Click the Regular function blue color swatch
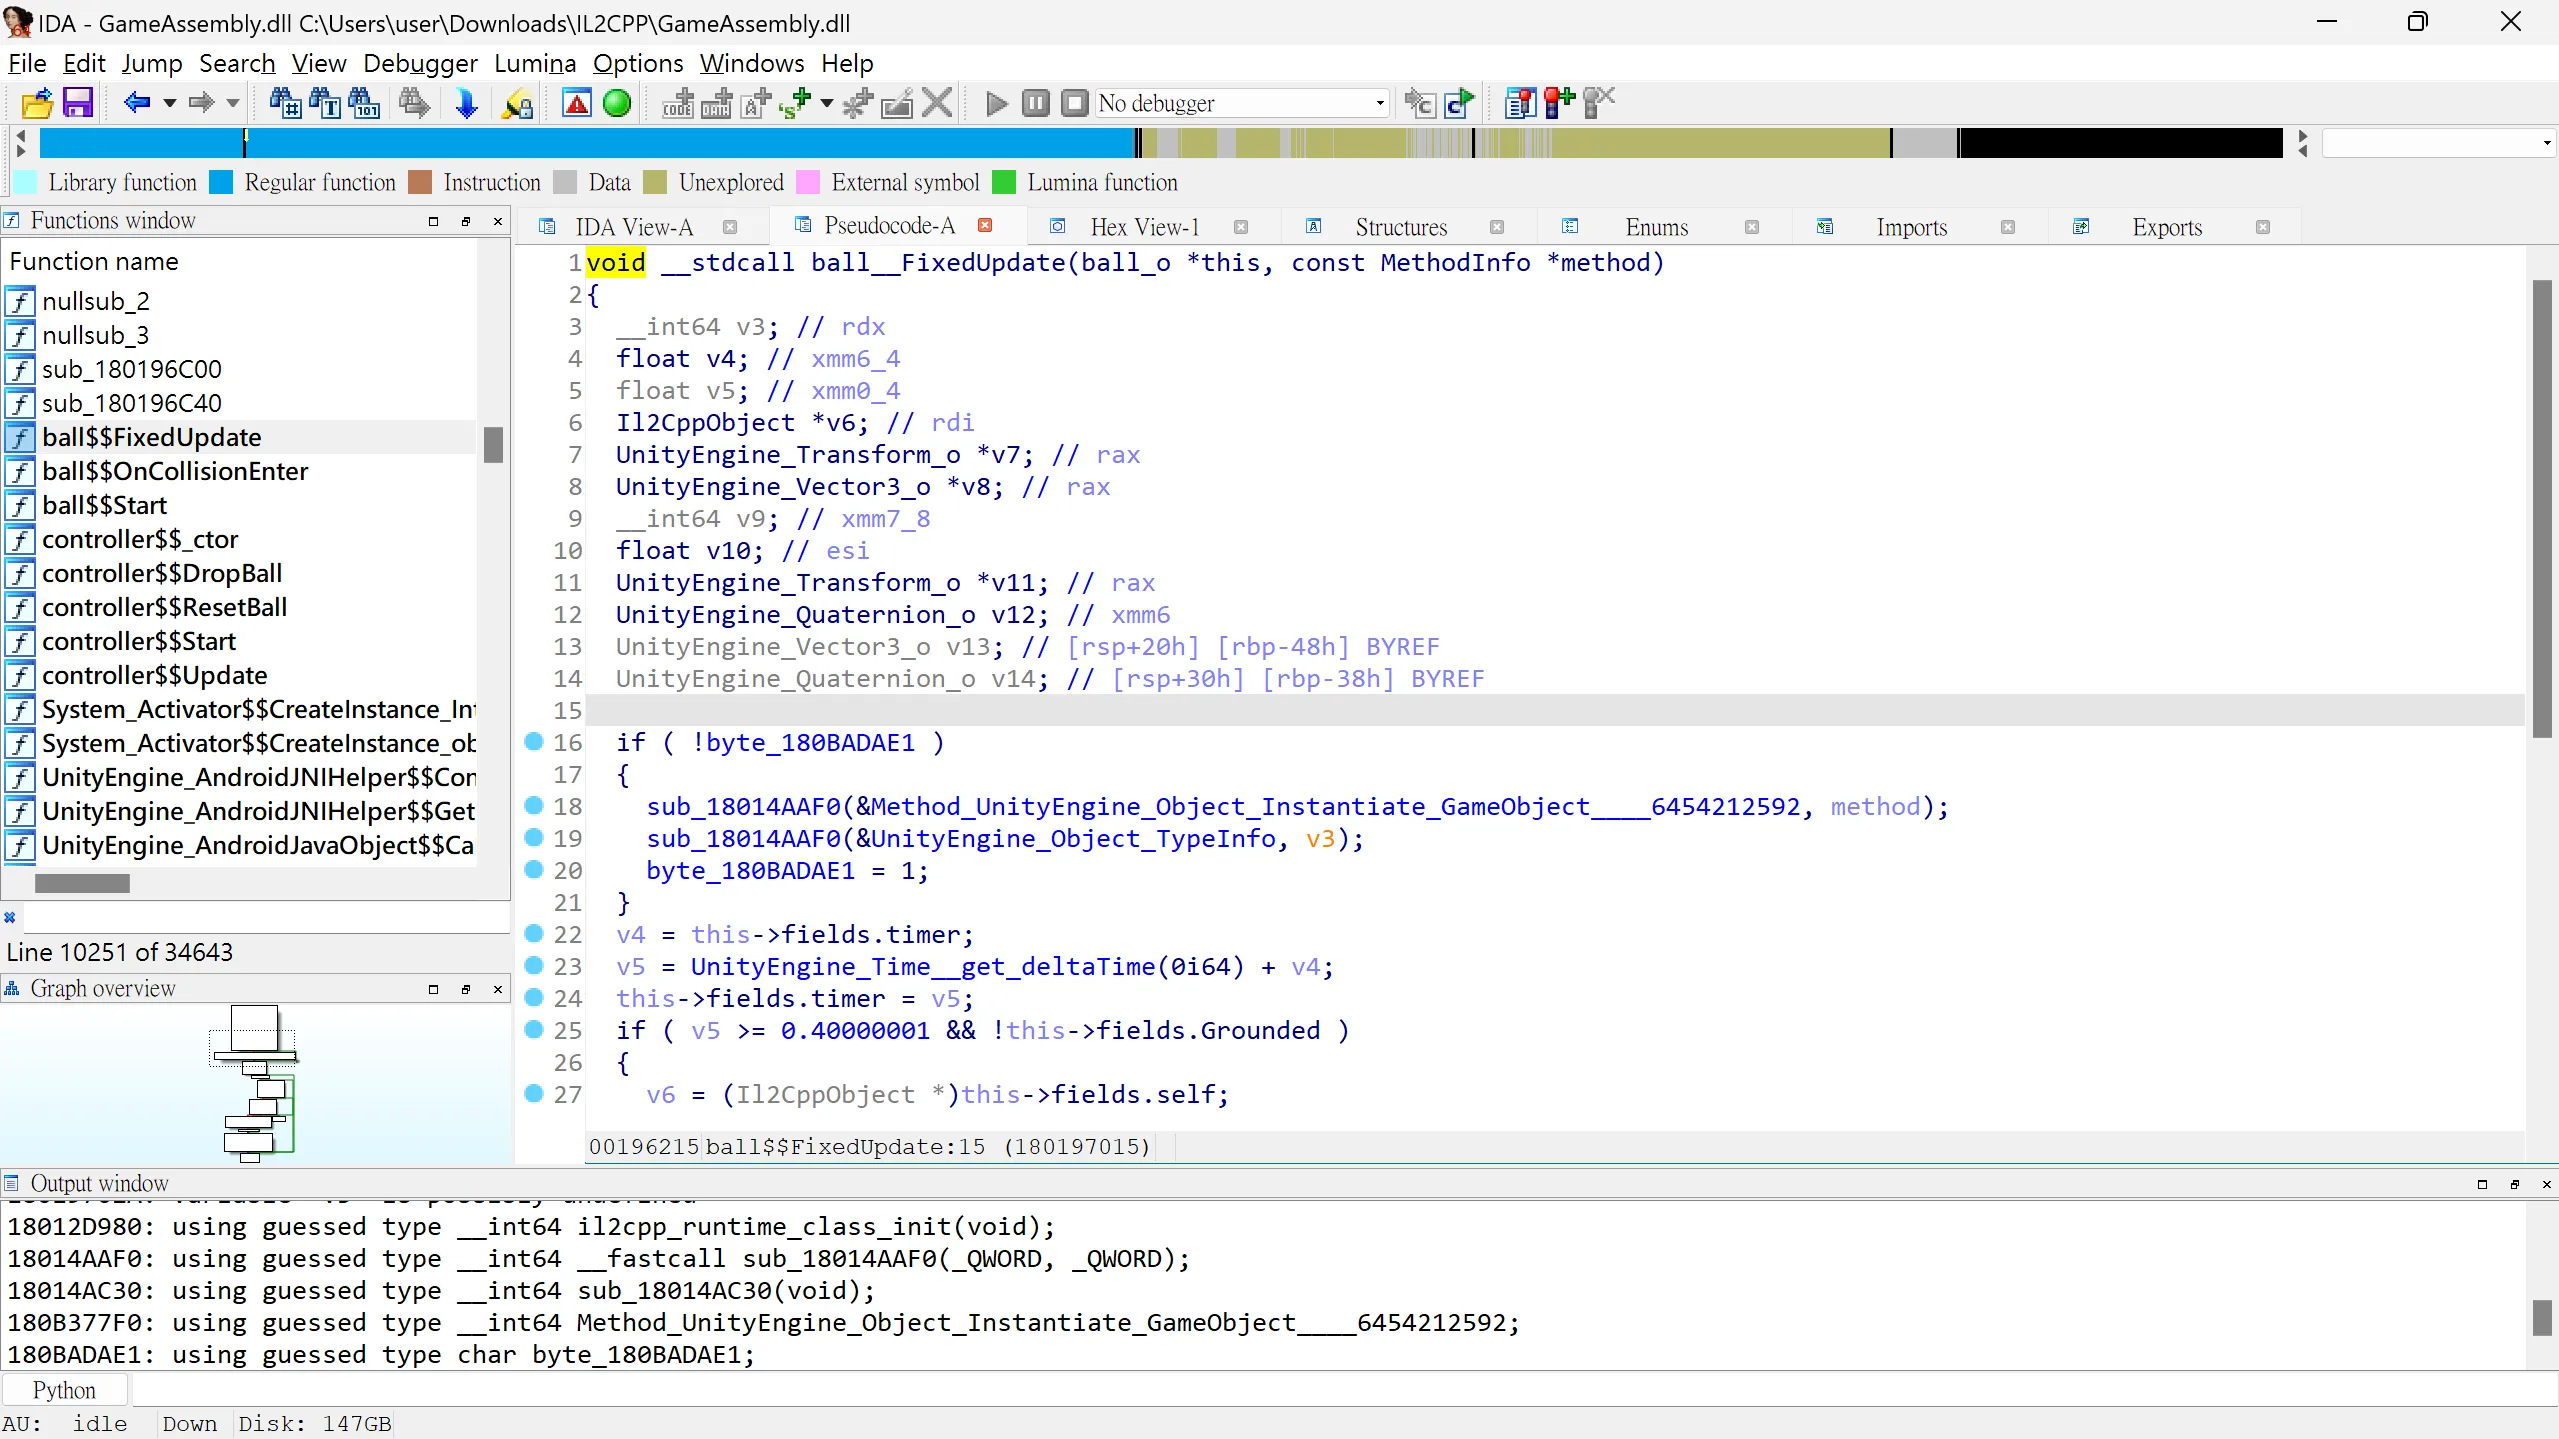This screenshot has width=2559, height=1439. coord(221,182)
